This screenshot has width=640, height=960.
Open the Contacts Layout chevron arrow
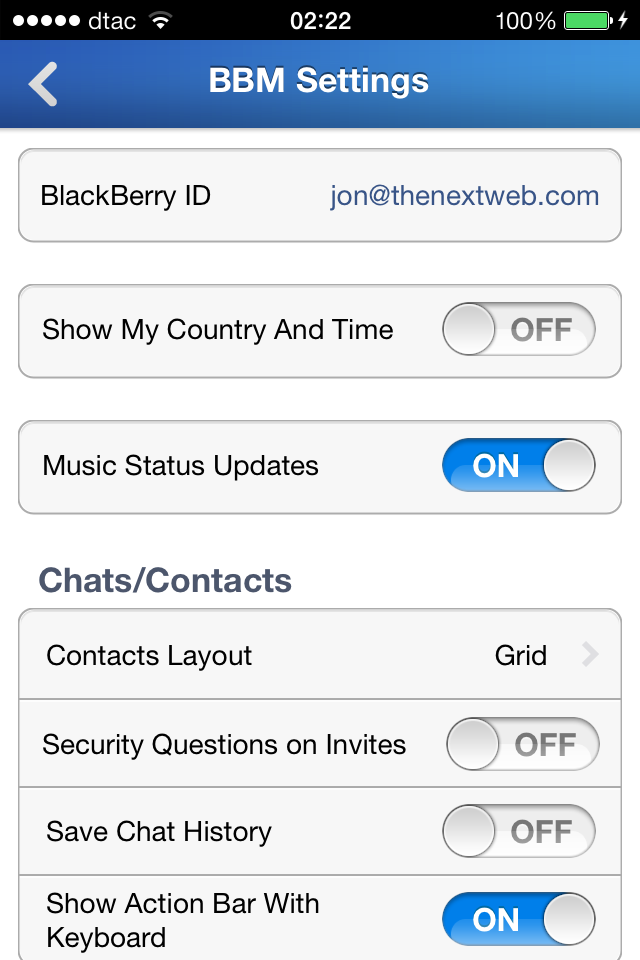(590, 654)
